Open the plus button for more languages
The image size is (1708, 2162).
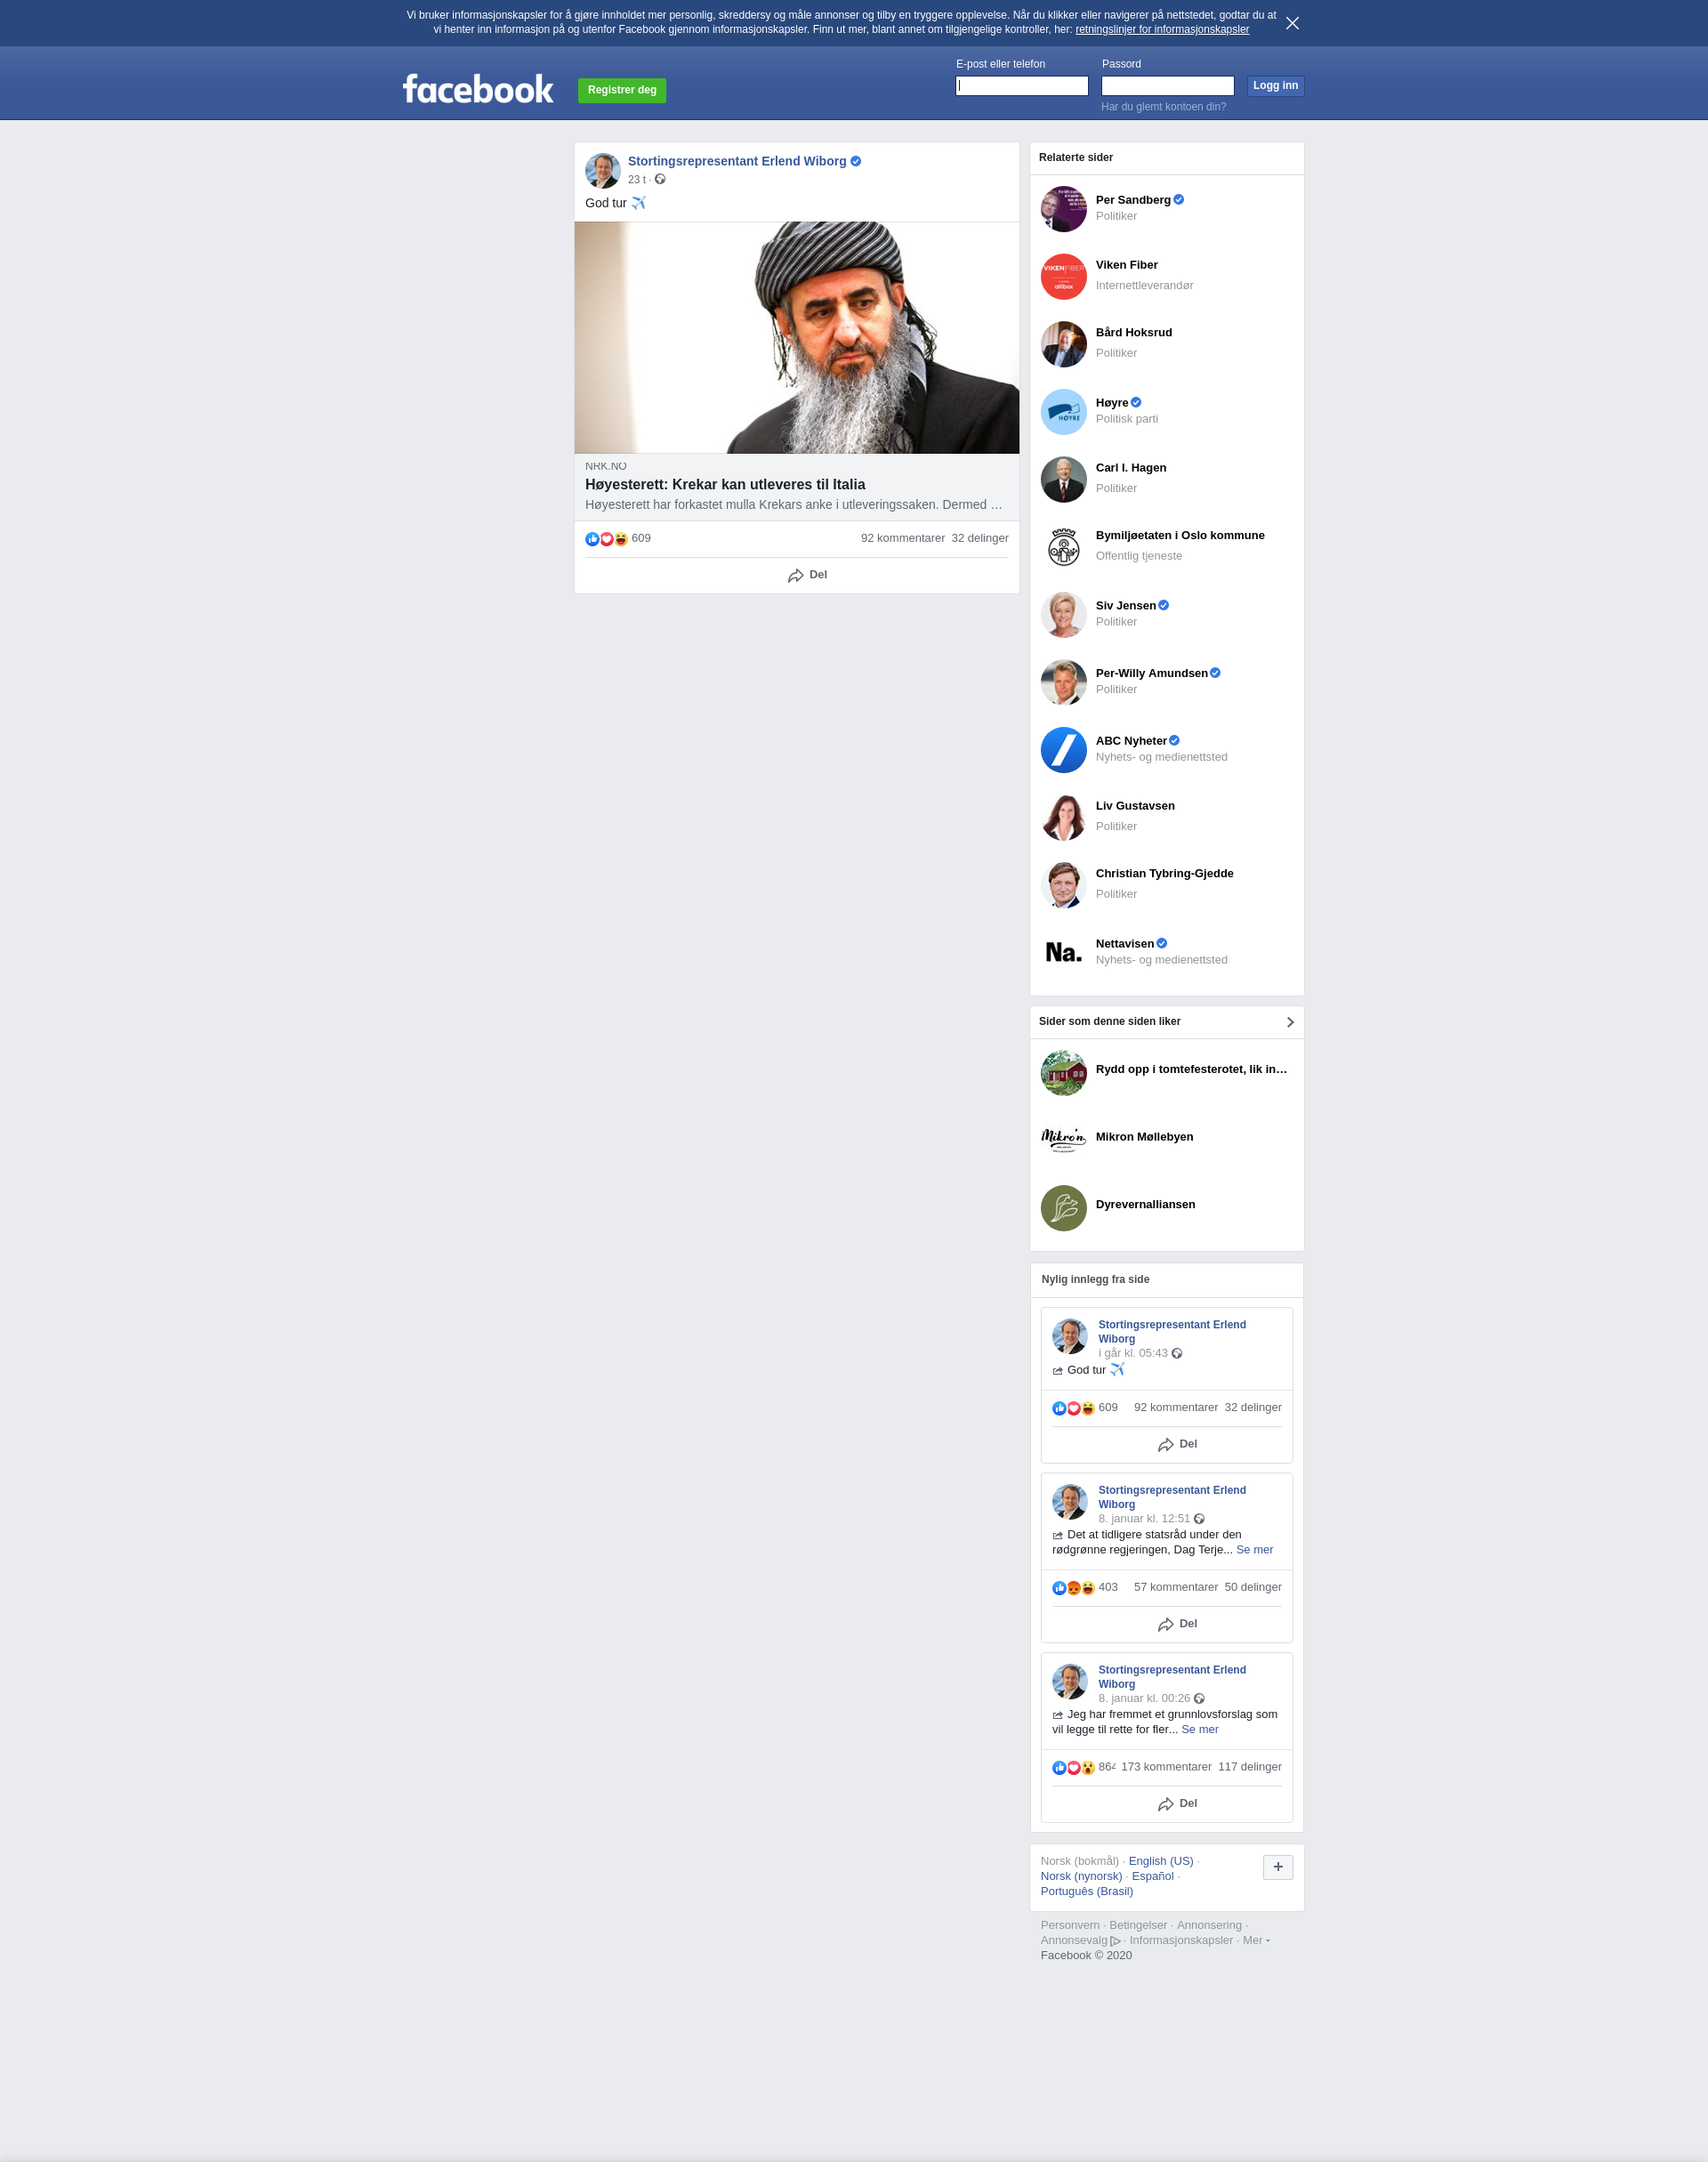pos(1278,1867)
